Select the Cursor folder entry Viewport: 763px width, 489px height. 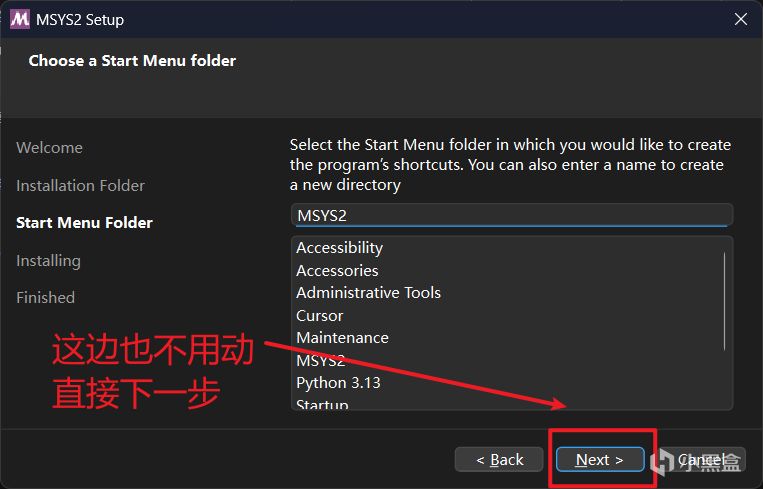[320, 315]
